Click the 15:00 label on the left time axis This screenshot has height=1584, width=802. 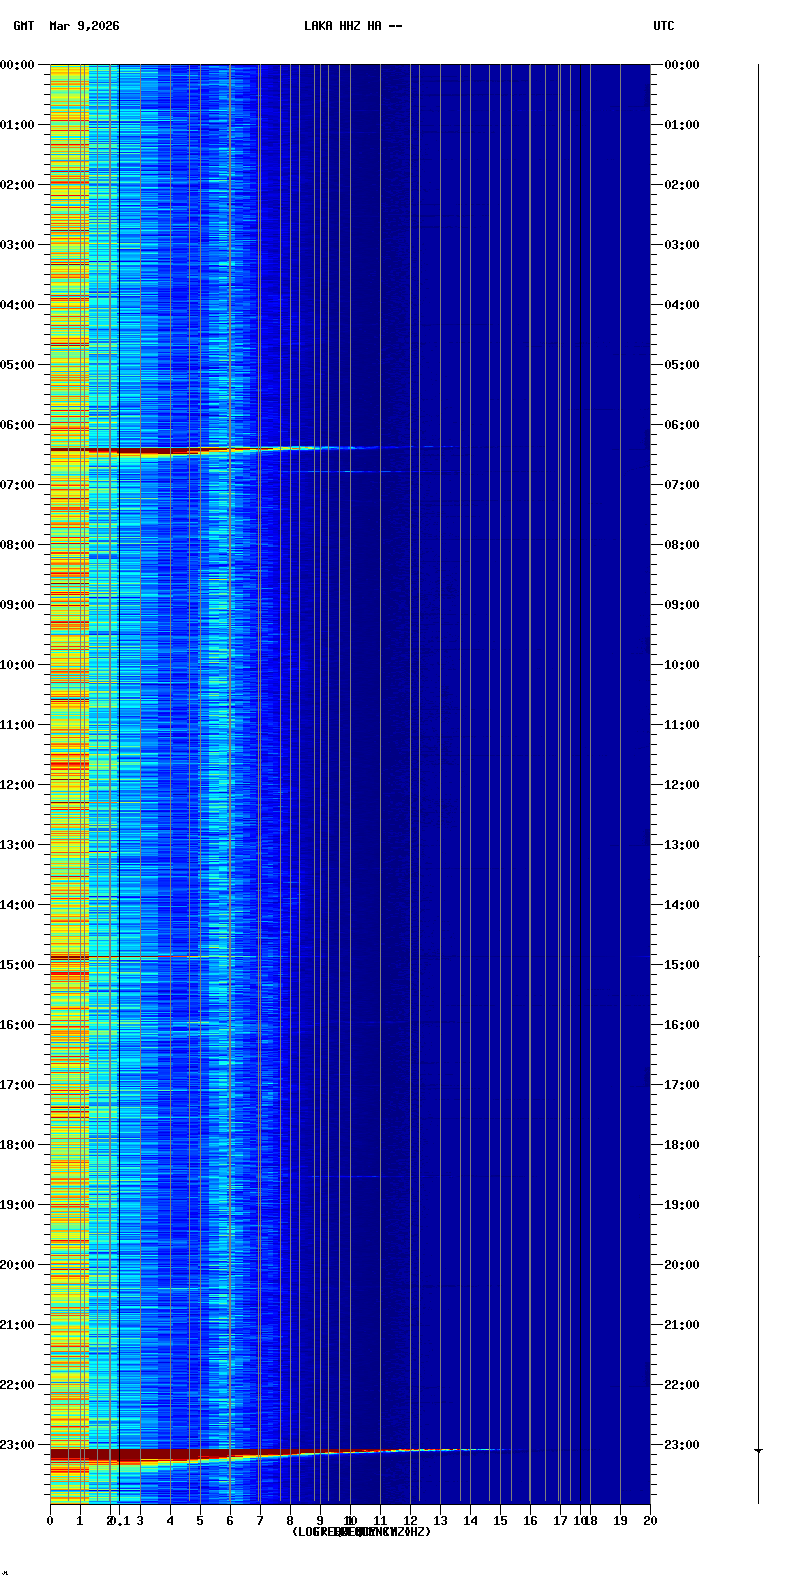tap(17, 964)
